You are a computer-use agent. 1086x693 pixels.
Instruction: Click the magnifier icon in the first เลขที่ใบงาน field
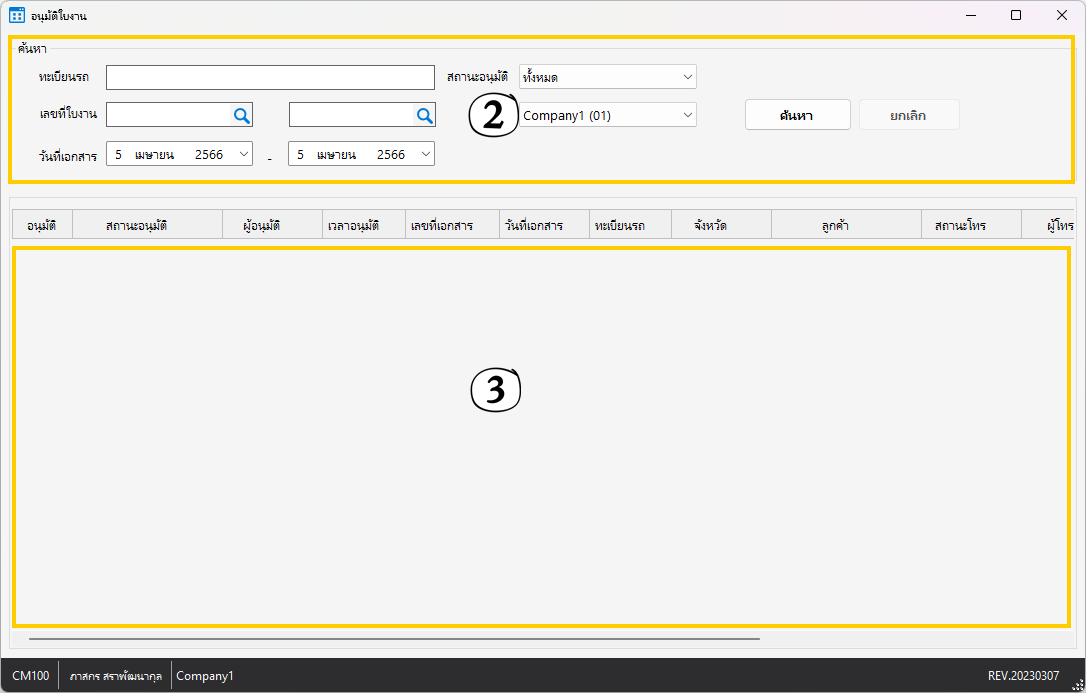pos(241,116)
